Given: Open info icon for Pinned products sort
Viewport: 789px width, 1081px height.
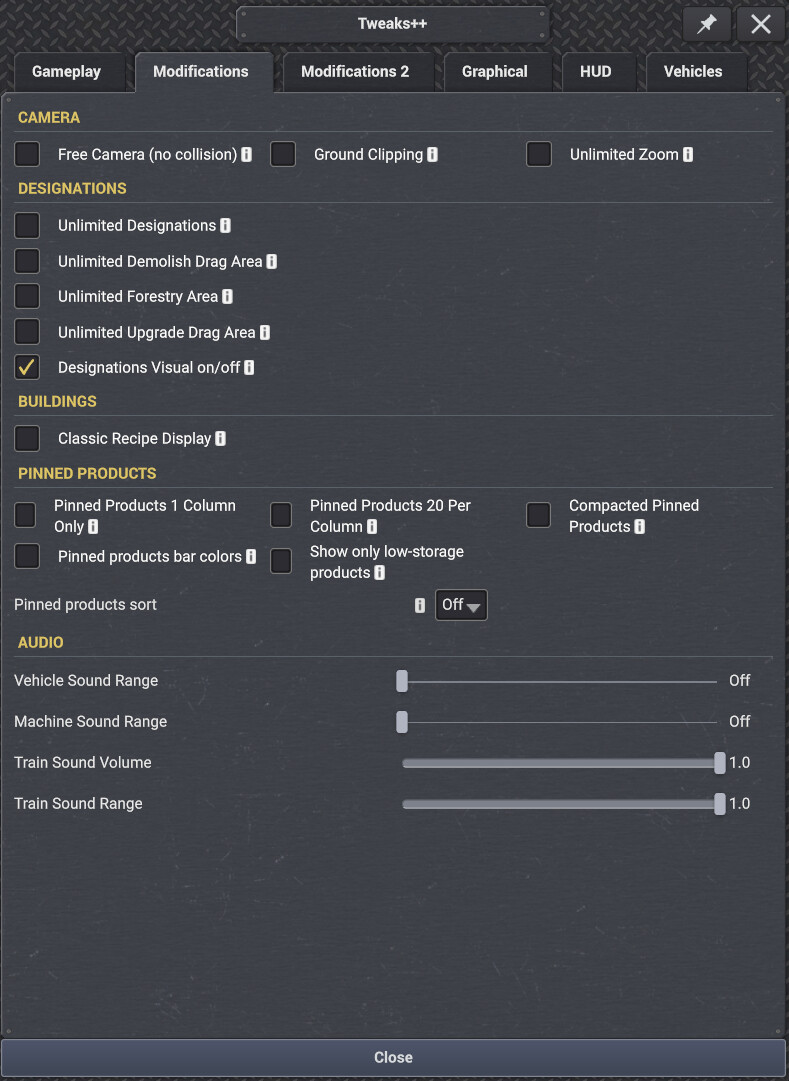Looking at the screenshot, I should [419, 605].
